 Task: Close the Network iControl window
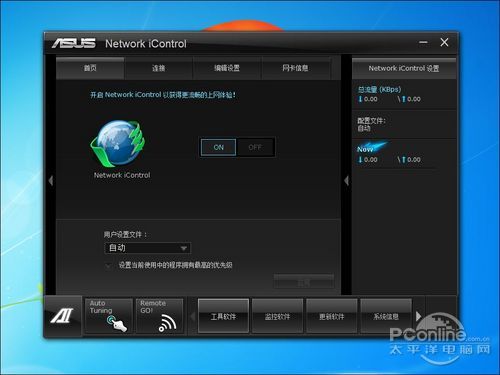[x=444, y=42]
